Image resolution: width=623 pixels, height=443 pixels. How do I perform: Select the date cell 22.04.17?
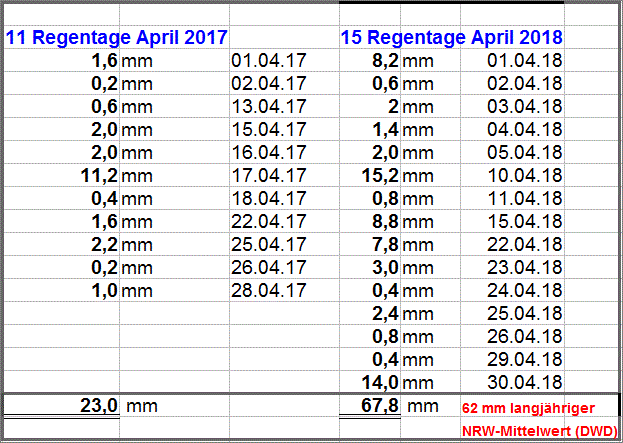[x=269, y=222]
